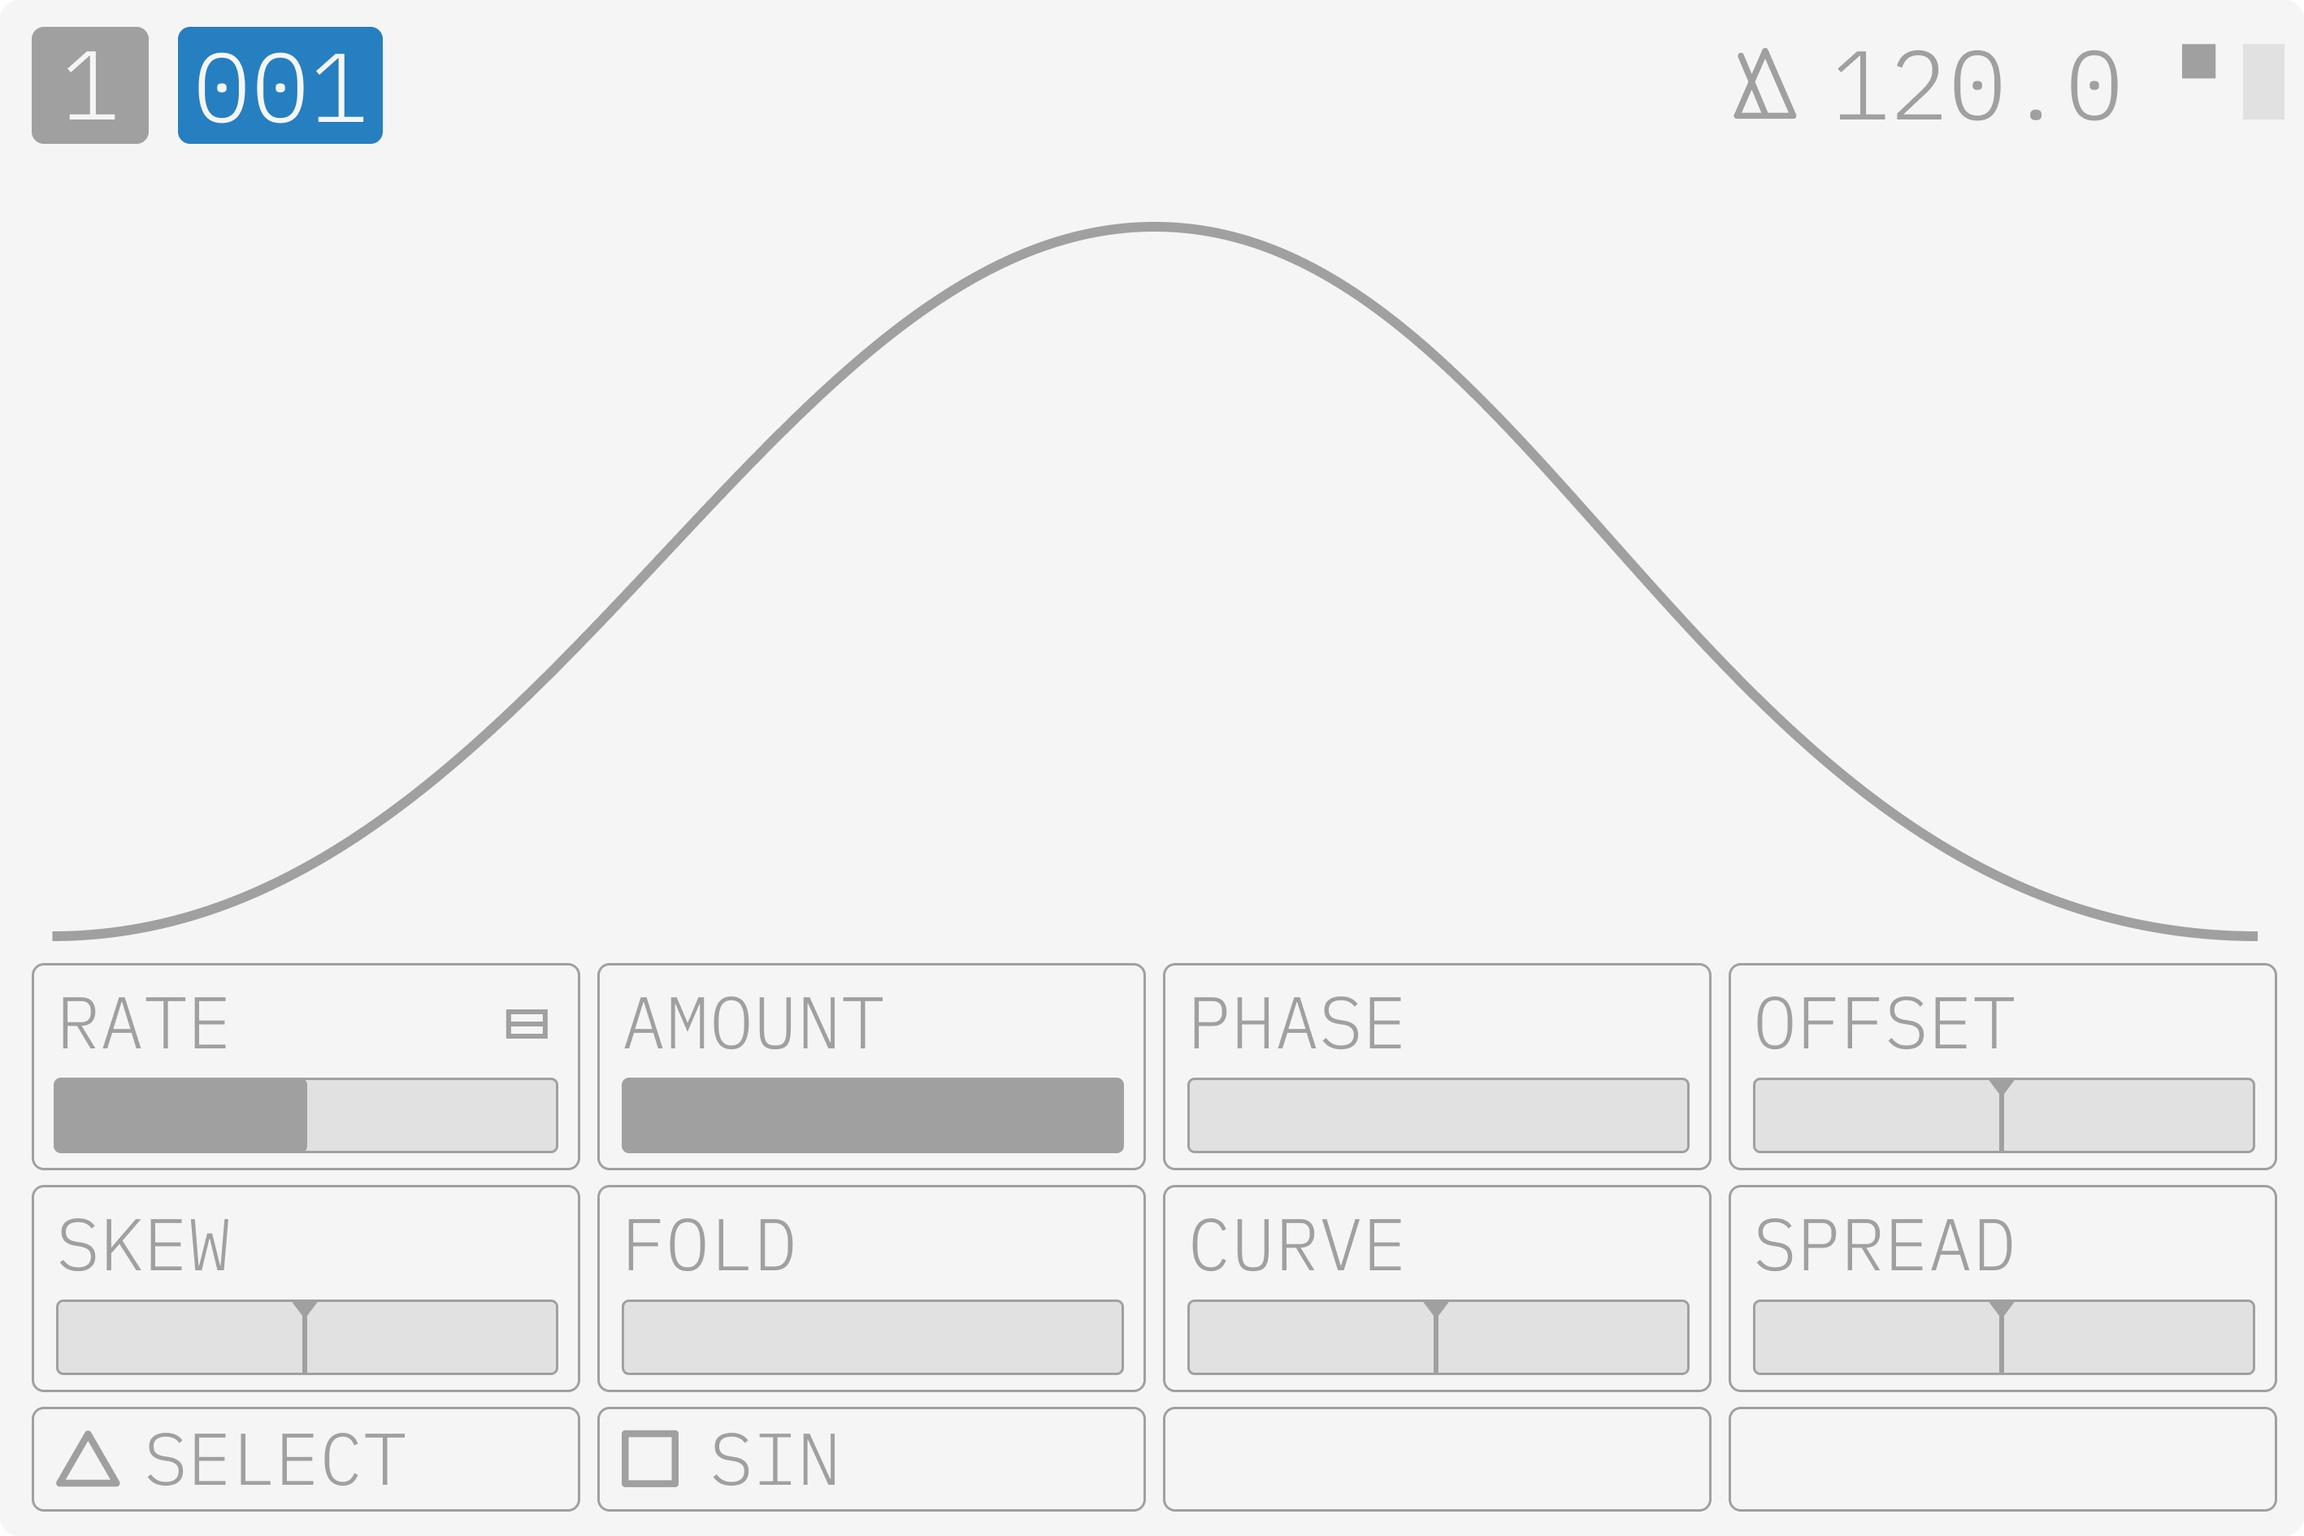This screenshot has height=1536, width=2304.
Task: Click the SPREAD slider bar
Action: point(2004,1337)
